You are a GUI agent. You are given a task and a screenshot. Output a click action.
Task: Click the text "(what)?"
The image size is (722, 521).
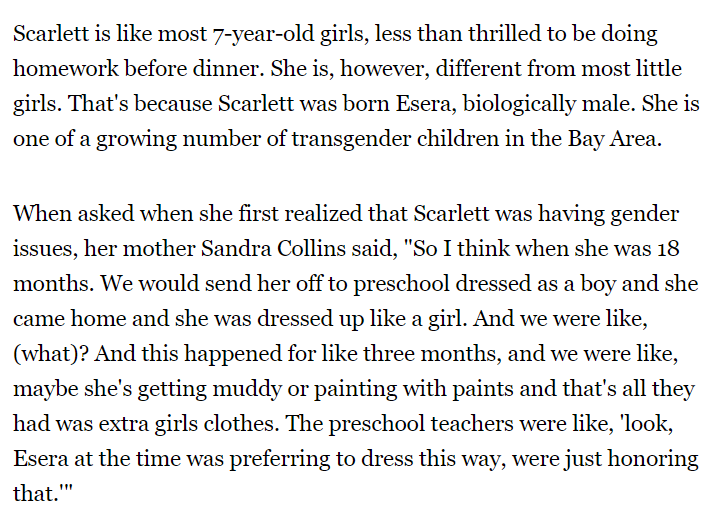(x=51, y=354)
